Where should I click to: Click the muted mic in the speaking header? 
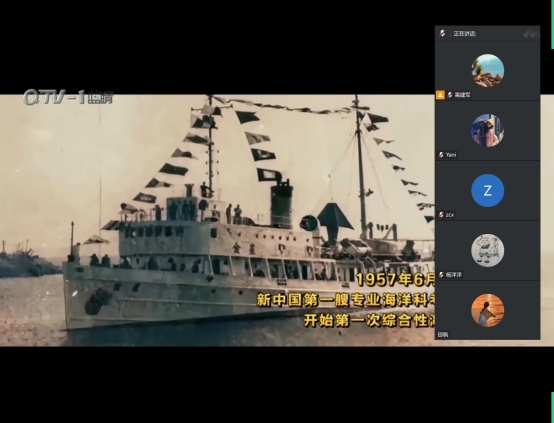click(x=442, y=34)
